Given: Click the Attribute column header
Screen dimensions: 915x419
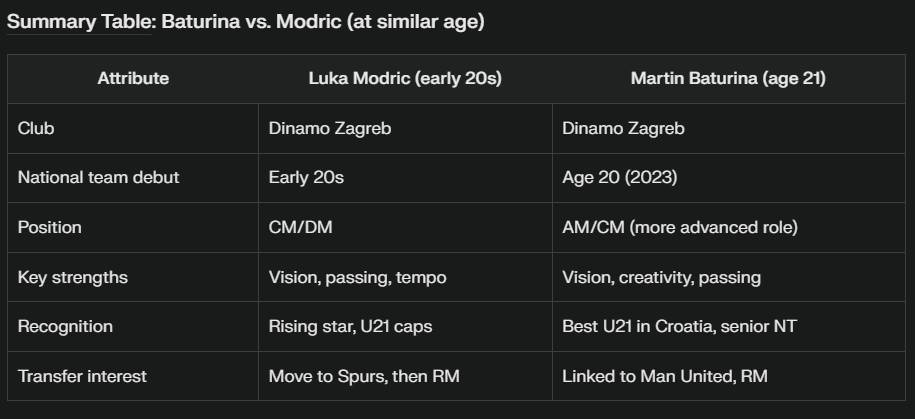Looking at the screenshot, I should coord(133,79).
